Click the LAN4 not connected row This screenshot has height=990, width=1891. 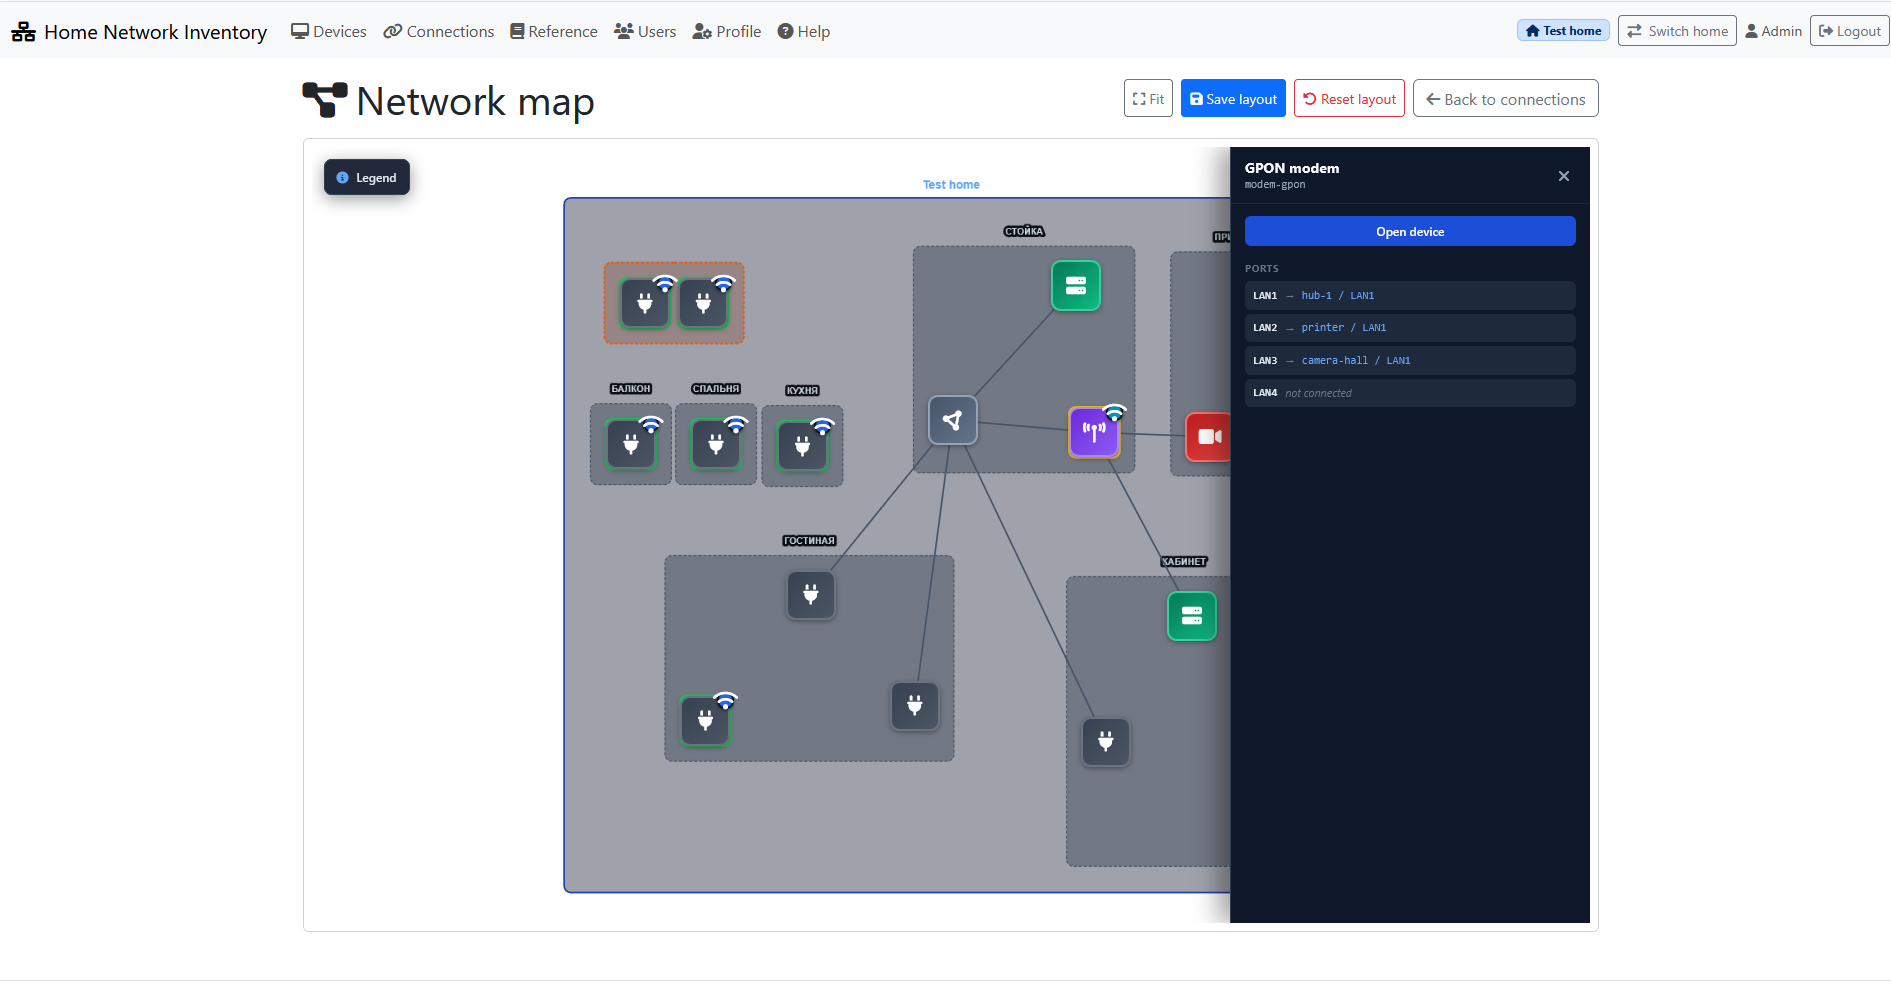click(1410, 393)
